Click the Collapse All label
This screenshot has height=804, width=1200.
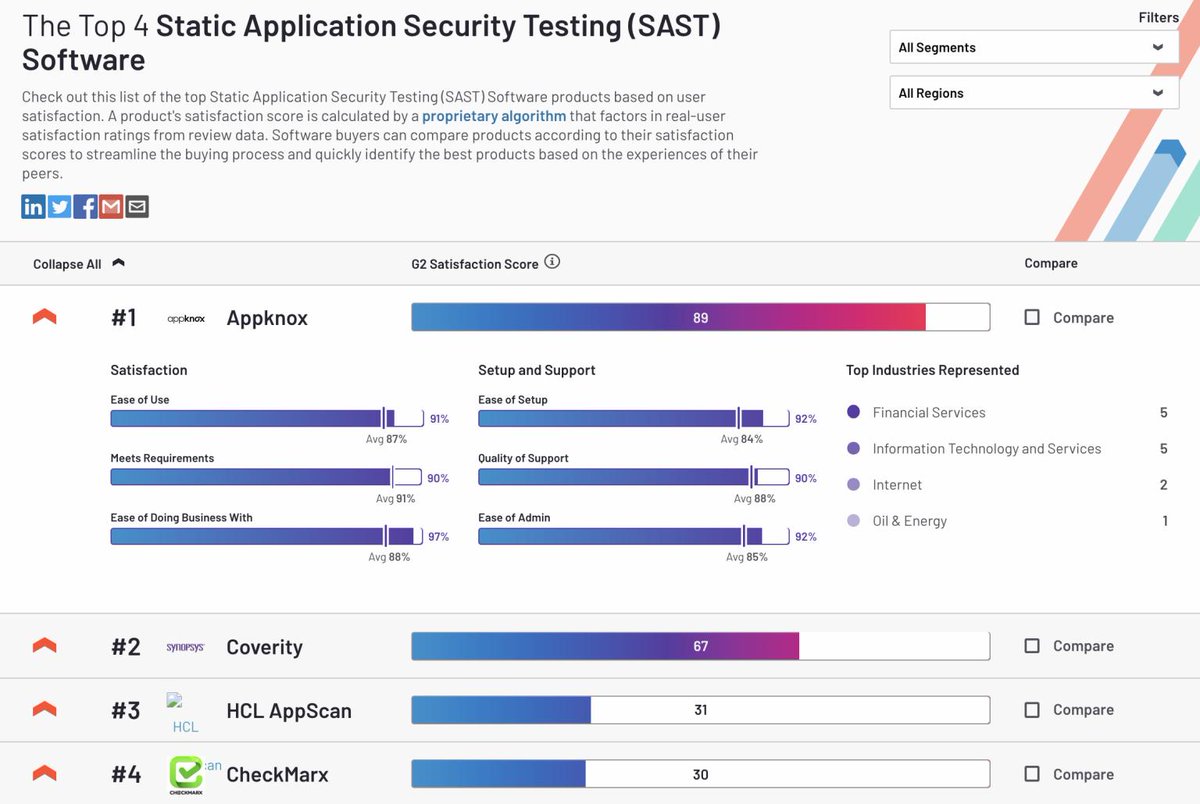coord(67,264)
